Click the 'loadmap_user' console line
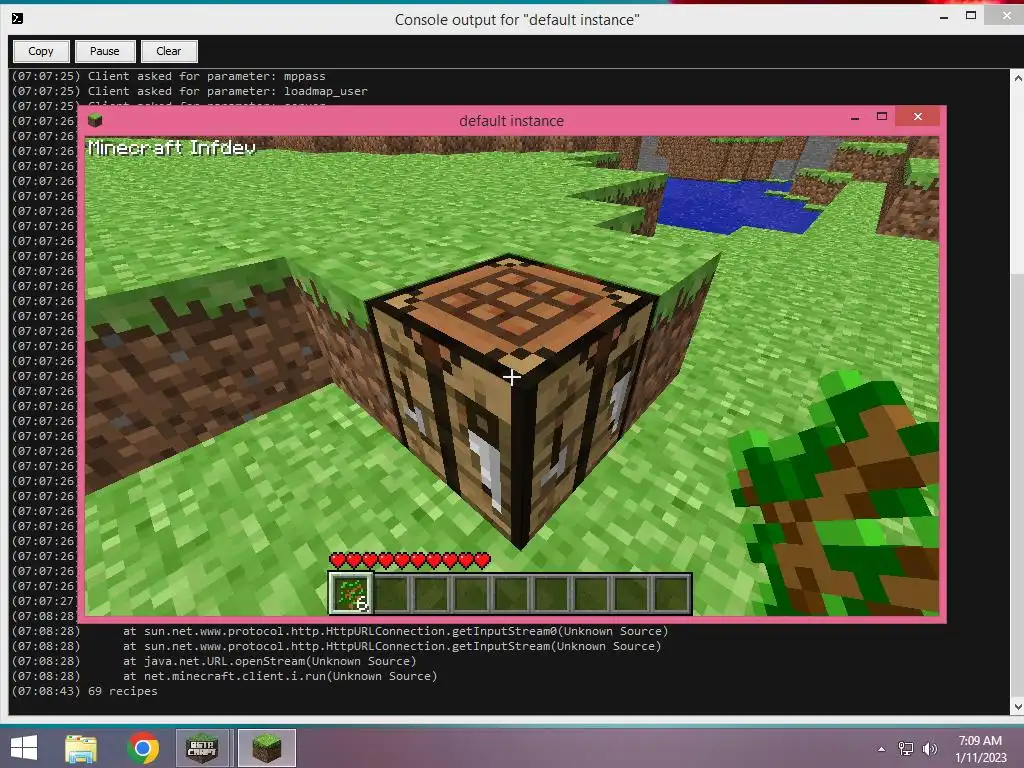 click(x=190, y=91)
